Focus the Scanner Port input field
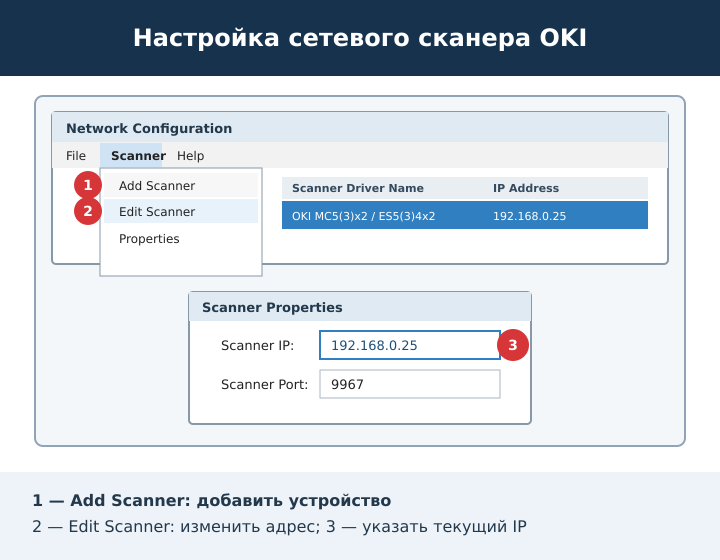Image resolution: width=720 pixels, height=560 pixels. coord(410,384)
